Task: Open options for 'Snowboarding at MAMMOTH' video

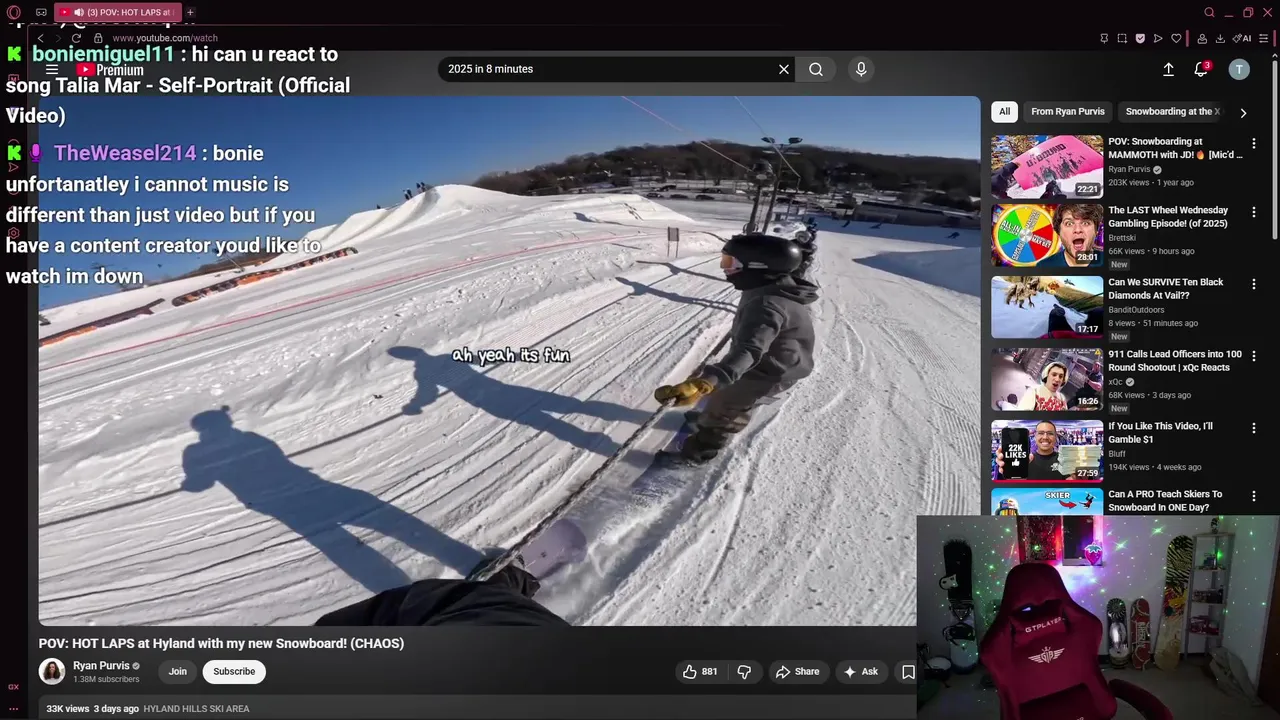Action: coord(1254,143)
